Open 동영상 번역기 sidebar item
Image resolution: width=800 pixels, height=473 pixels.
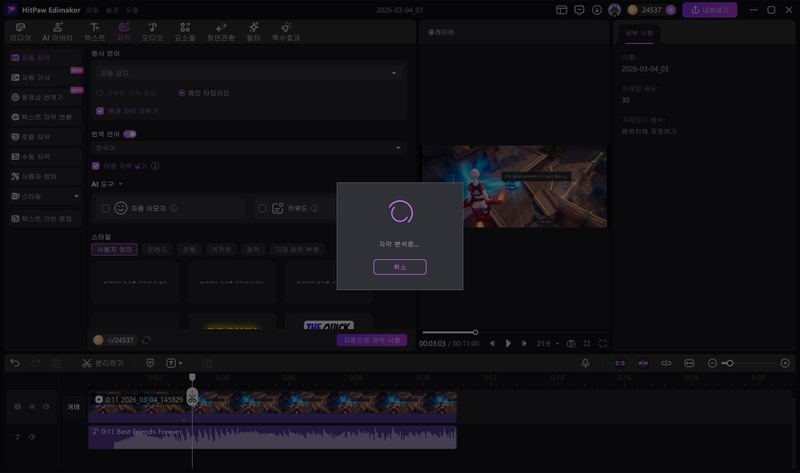pyautogui.click(x=42, y=97)
